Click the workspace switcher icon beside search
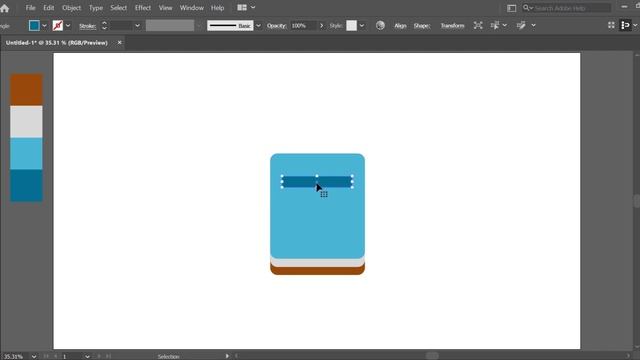 pyautogui.click(x=511, y=8)
